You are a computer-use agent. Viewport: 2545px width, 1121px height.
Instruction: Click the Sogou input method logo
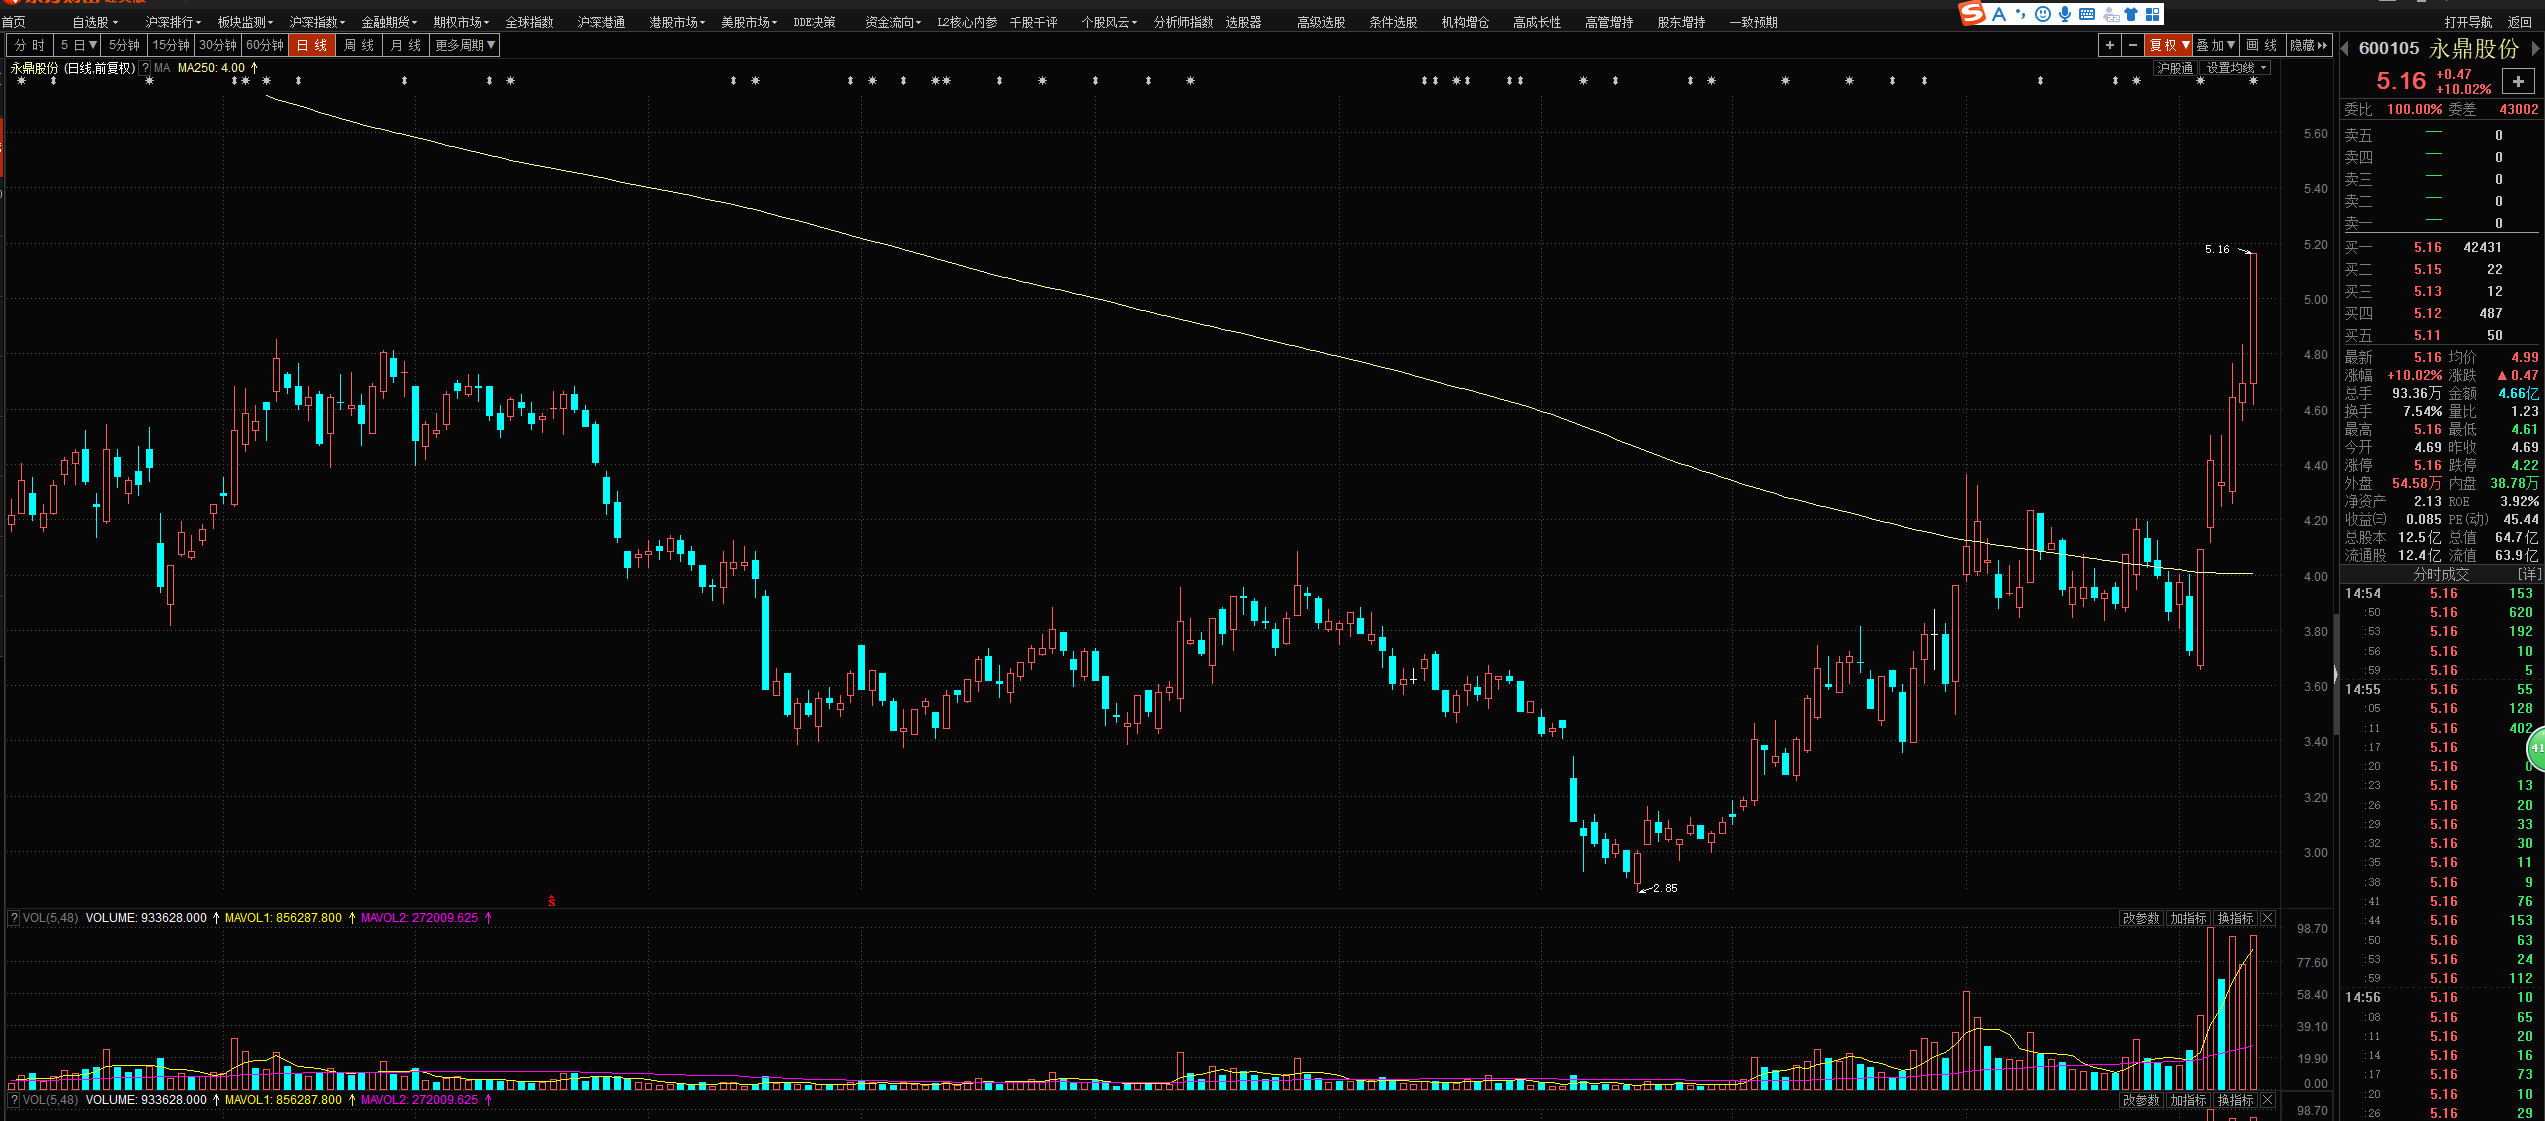(x=1972, y=13)
